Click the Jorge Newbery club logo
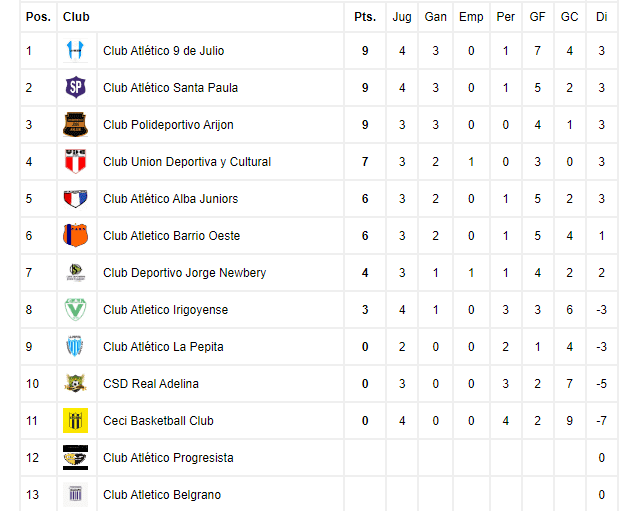This screenshot has height=511, width=637. [76, 273]
